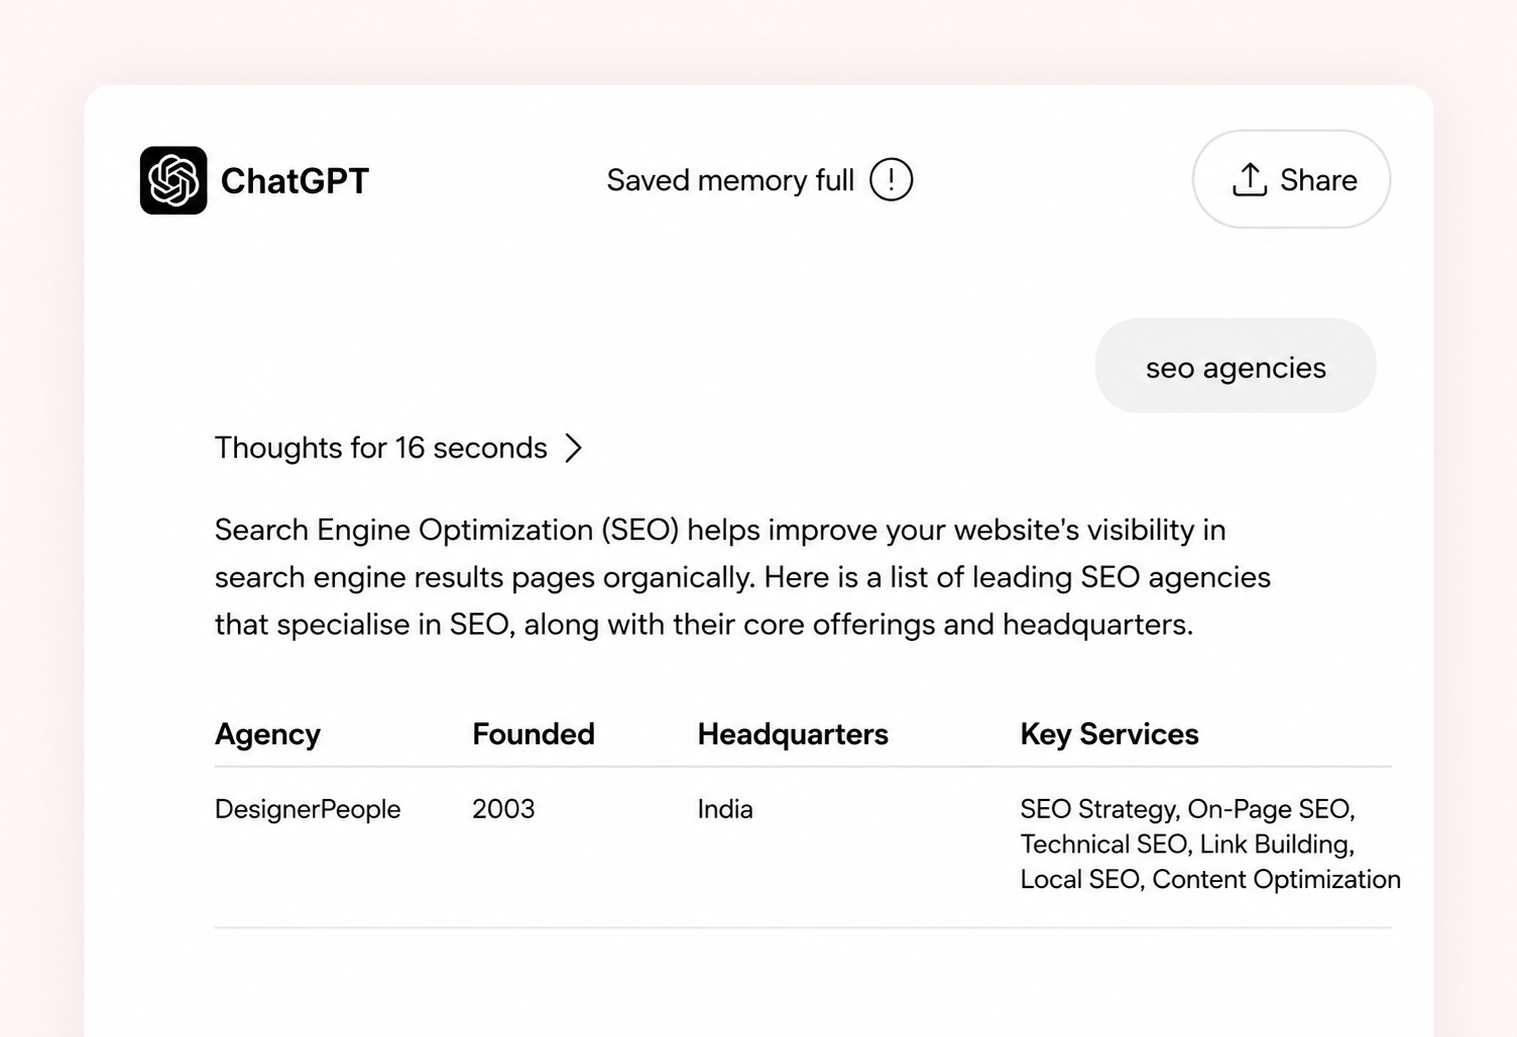Click the SEO Strategy services cell
This screenshot has width=1517, height=1037.
click(x=1210, y=844)
